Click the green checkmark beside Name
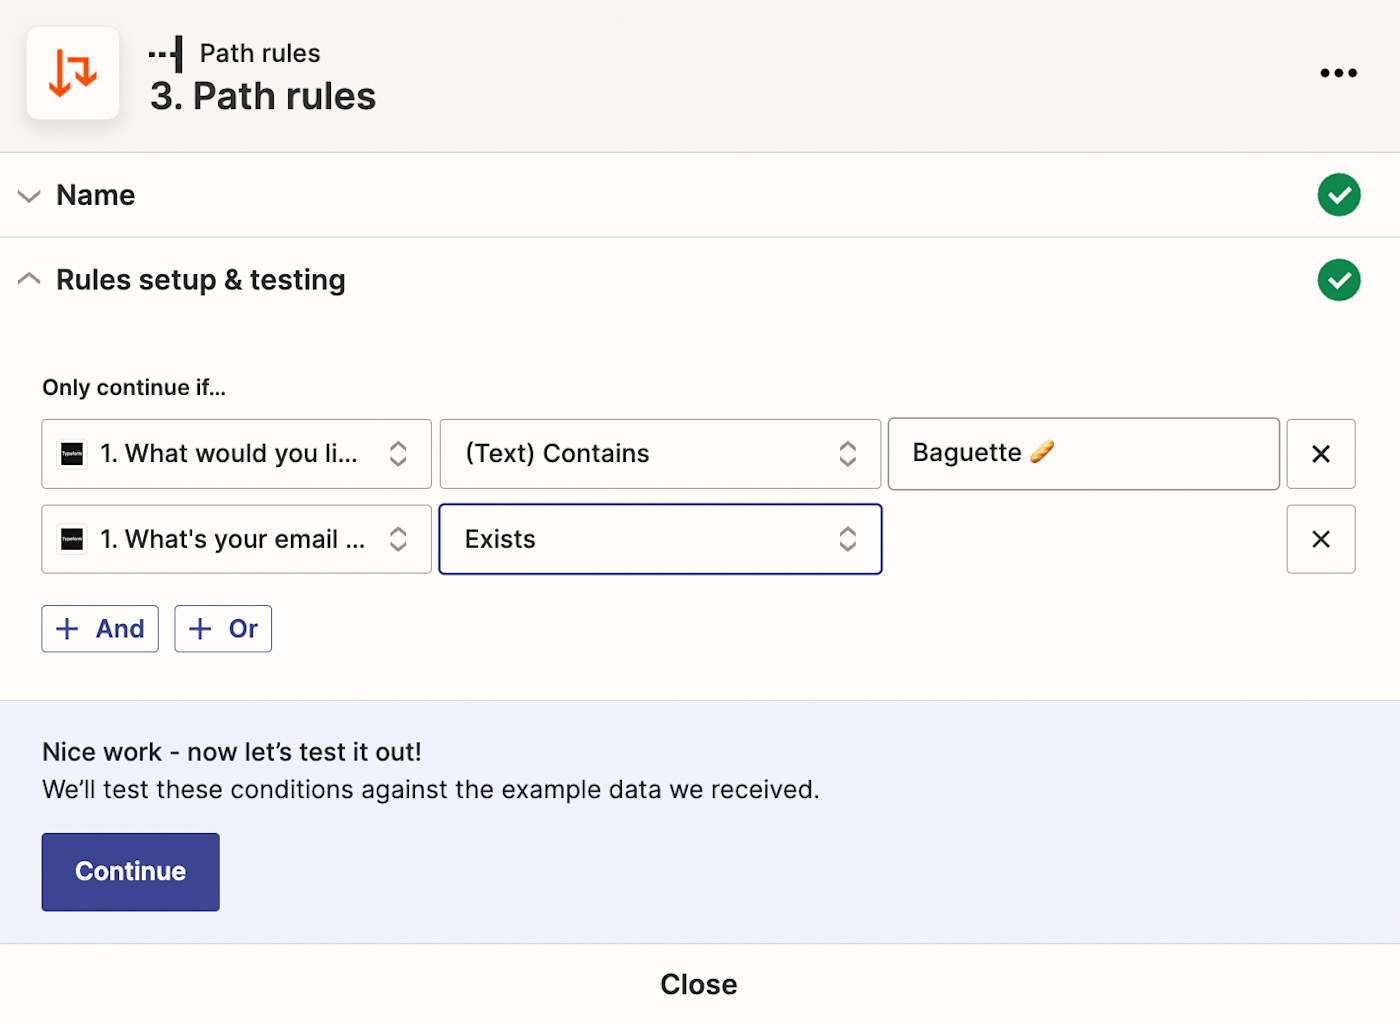 [x=1338, y=195]
